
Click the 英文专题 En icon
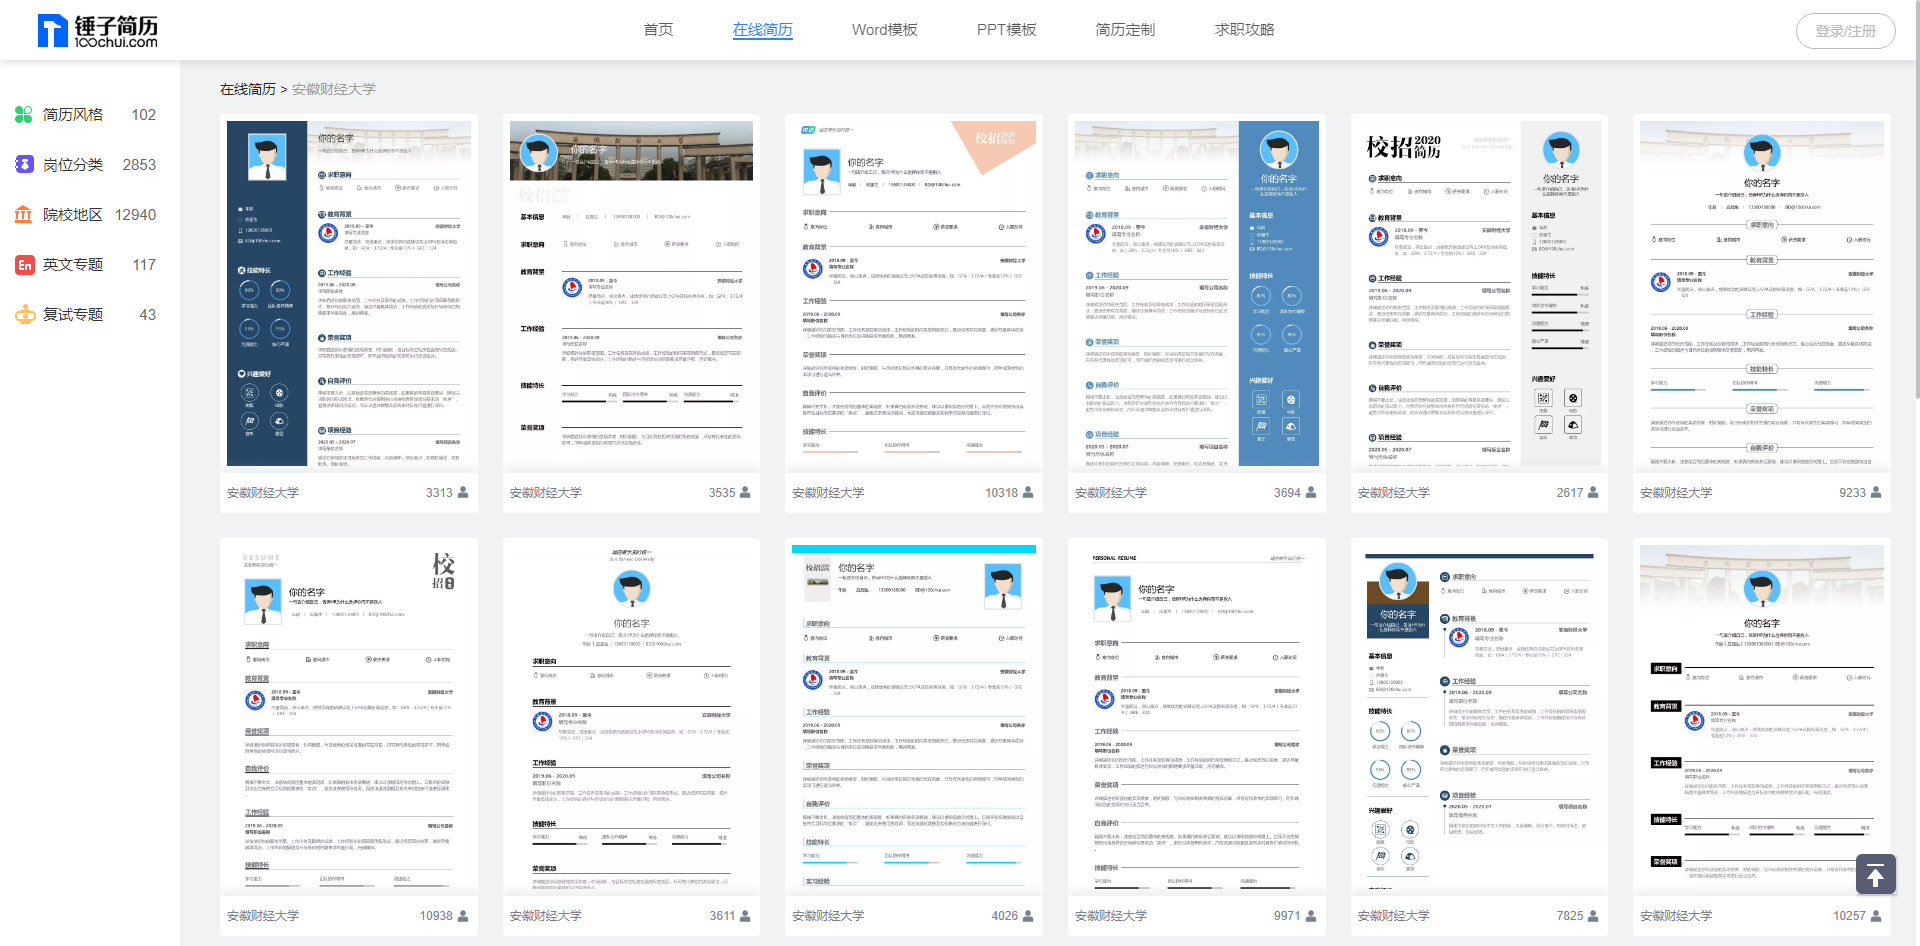(24, 264)
